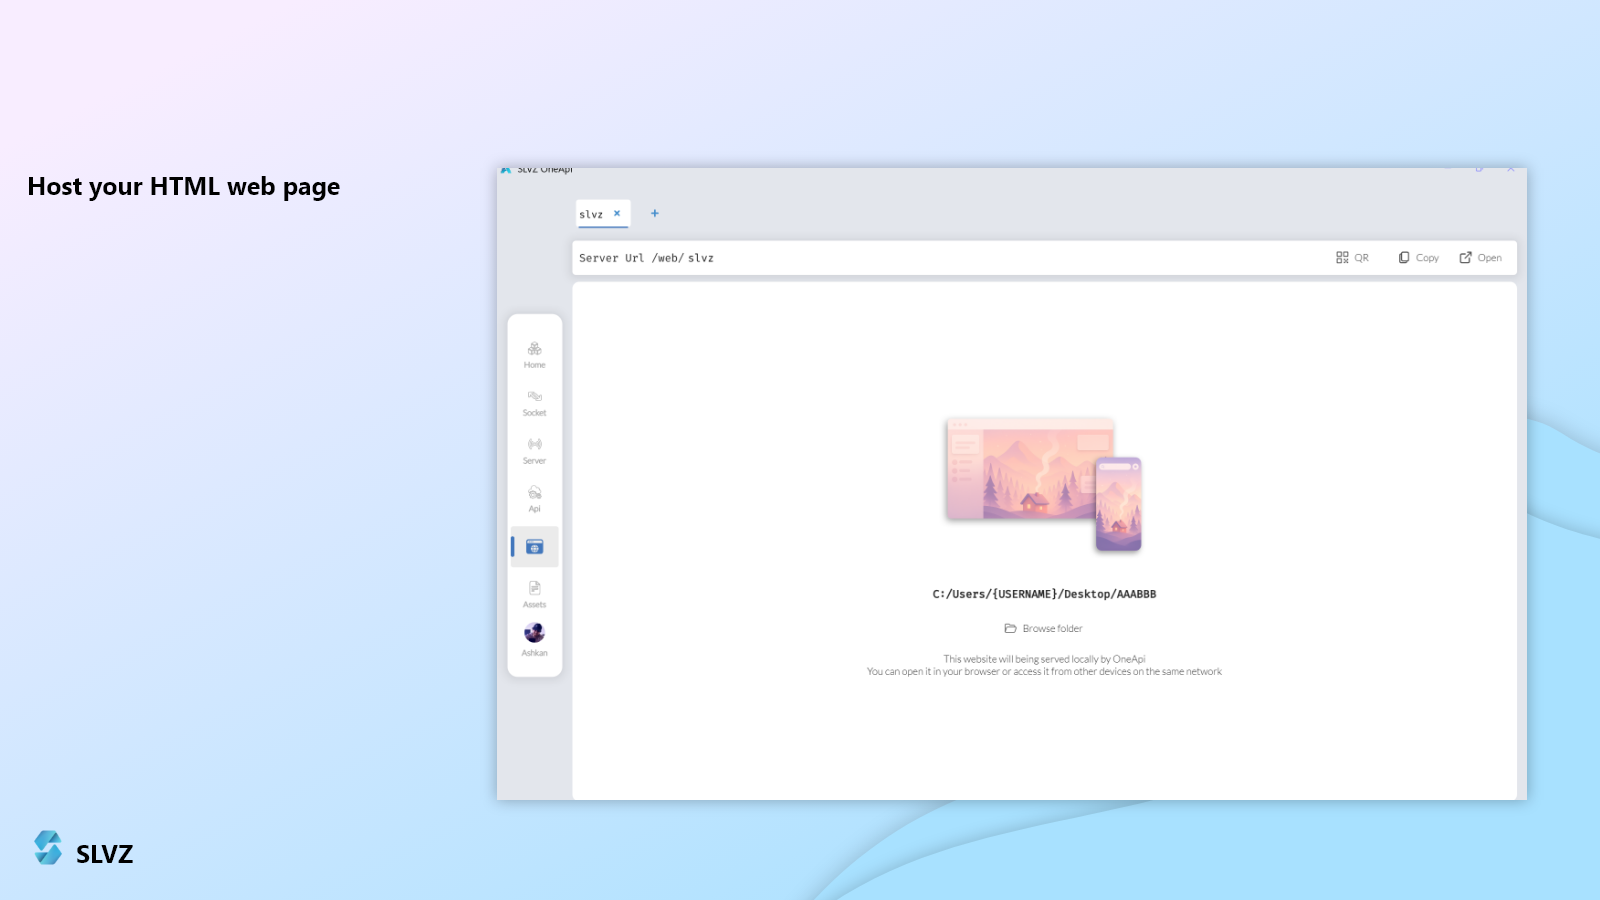Open the Assets panel
This screenshot has height=900, width=1600.
(x=534, y=594)
